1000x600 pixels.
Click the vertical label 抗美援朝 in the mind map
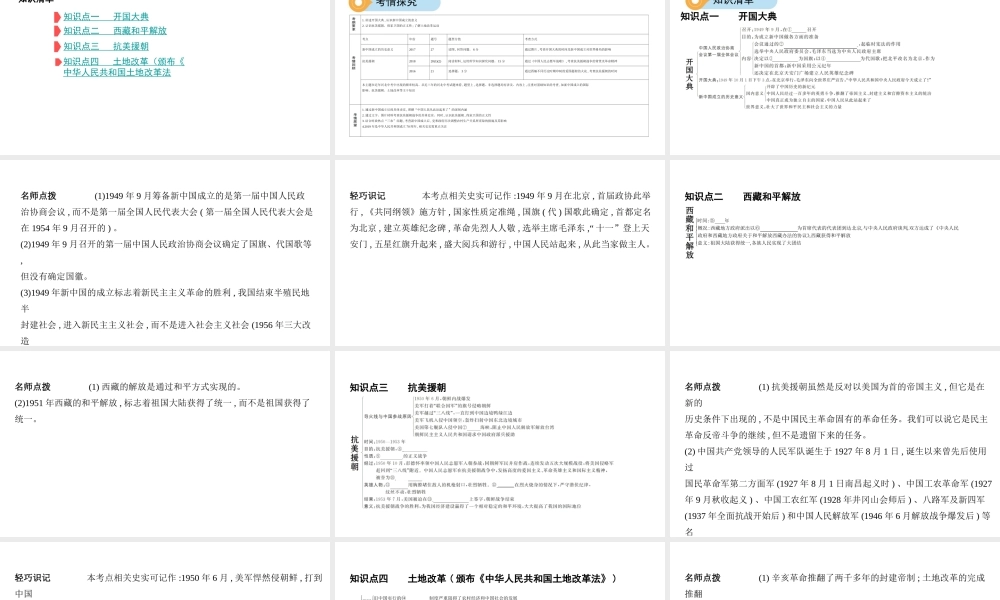click(x=355, y=453)
